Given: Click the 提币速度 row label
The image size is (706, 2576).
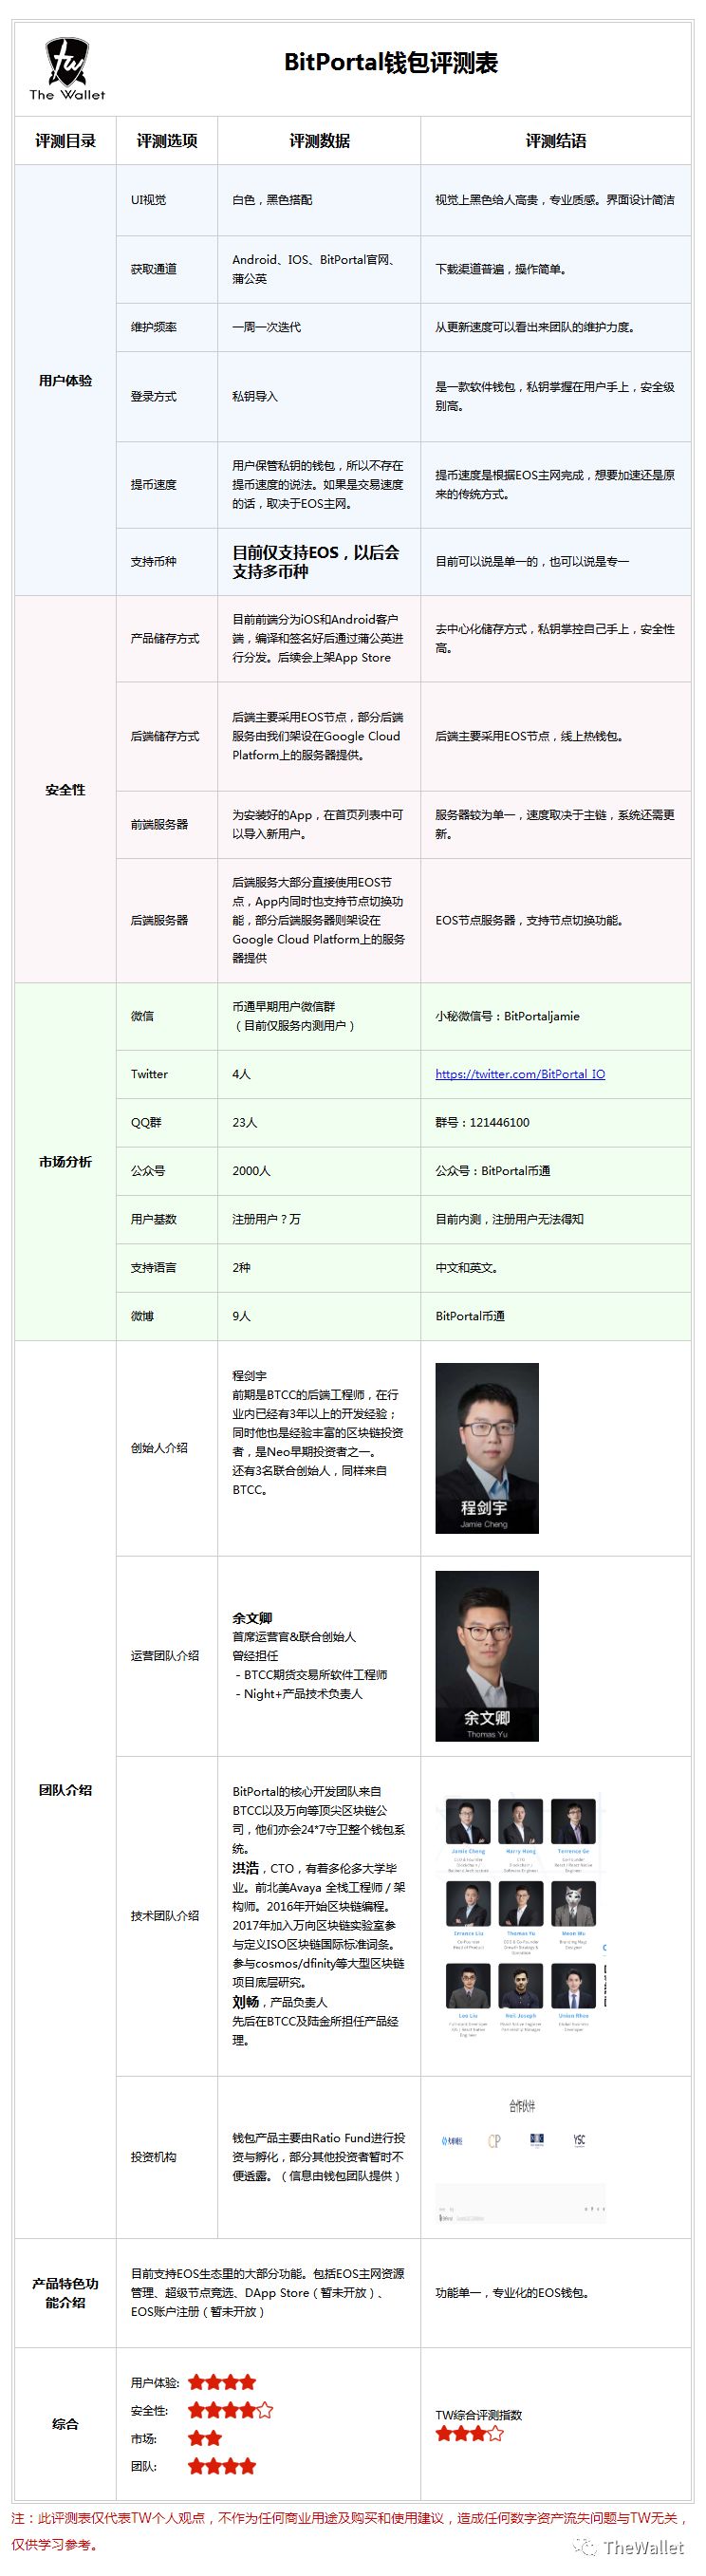Looking at the screenshot, I should coord(154,485).
